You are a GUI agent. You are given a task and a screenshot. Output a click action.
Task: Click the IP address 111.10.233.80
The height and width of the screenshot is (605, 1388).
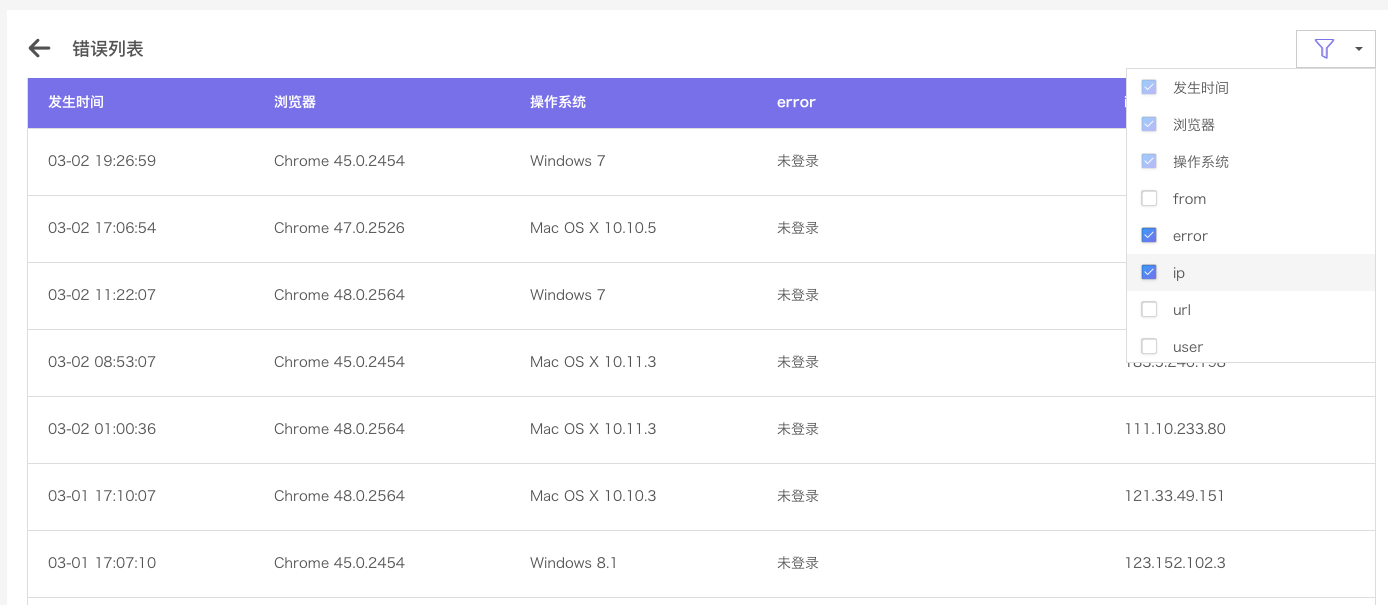coord(1175,429)
